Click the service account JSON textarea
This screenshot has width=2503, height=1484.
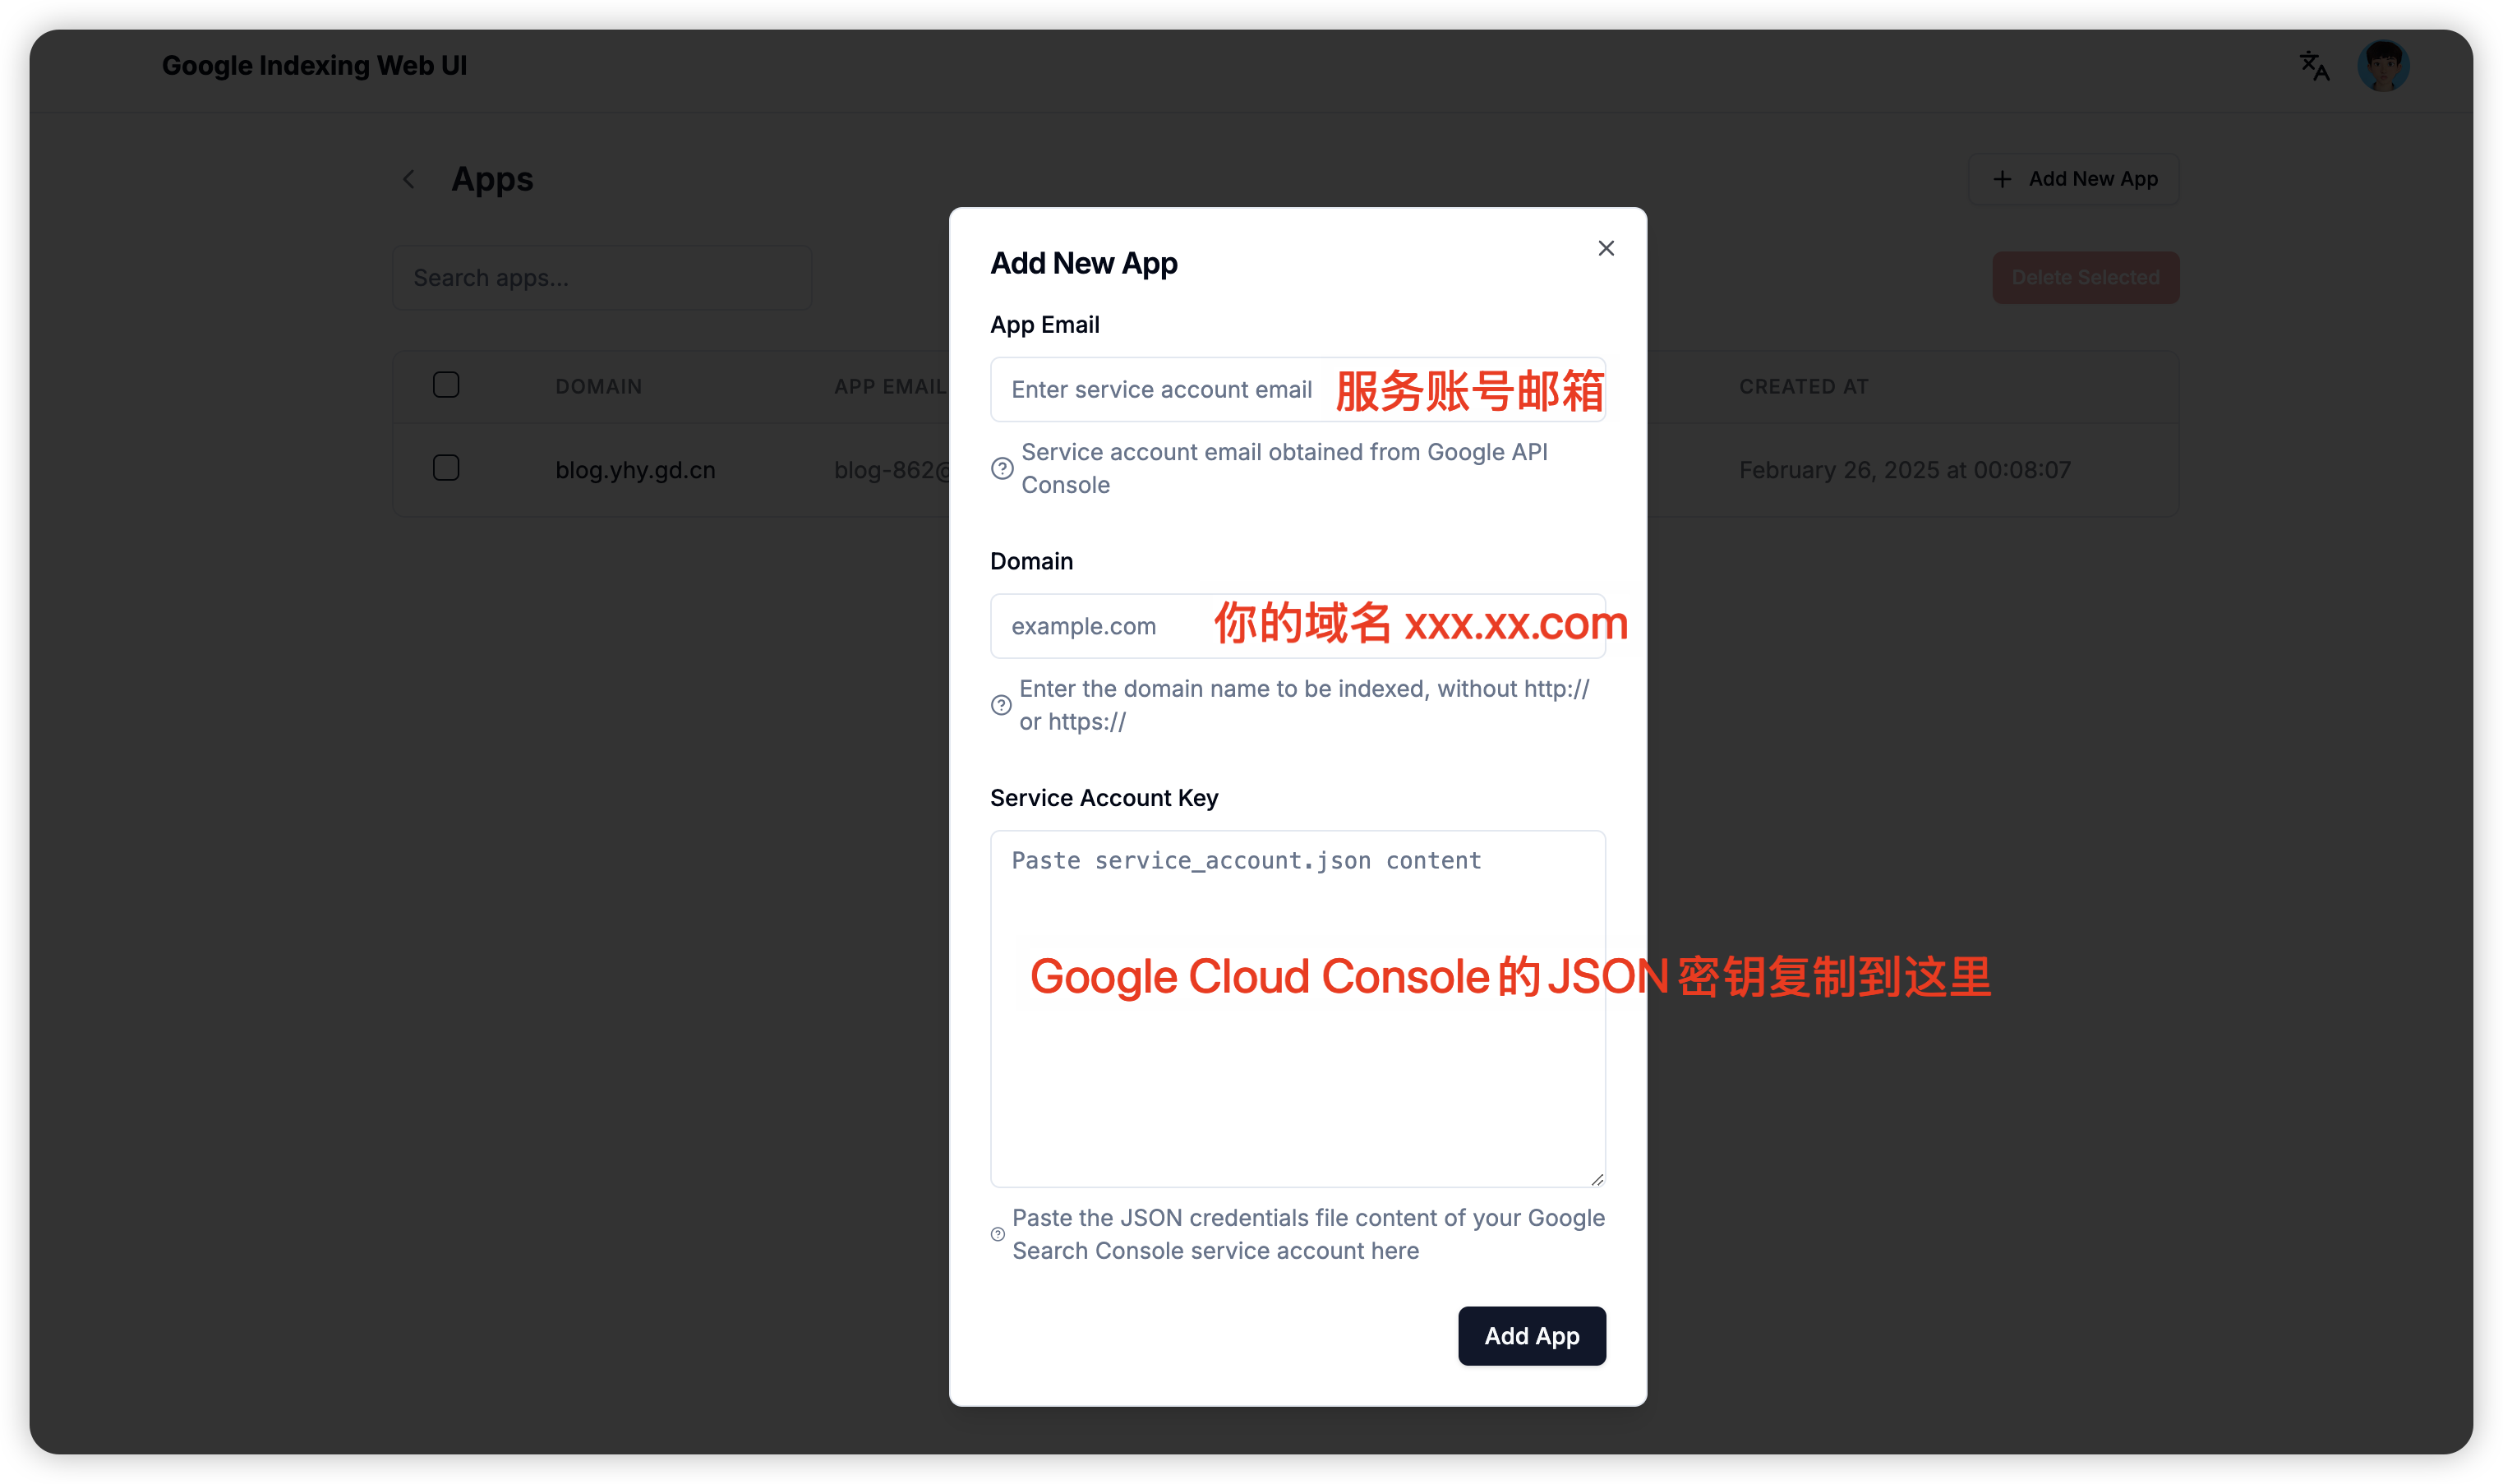tap(1298, 1008)
